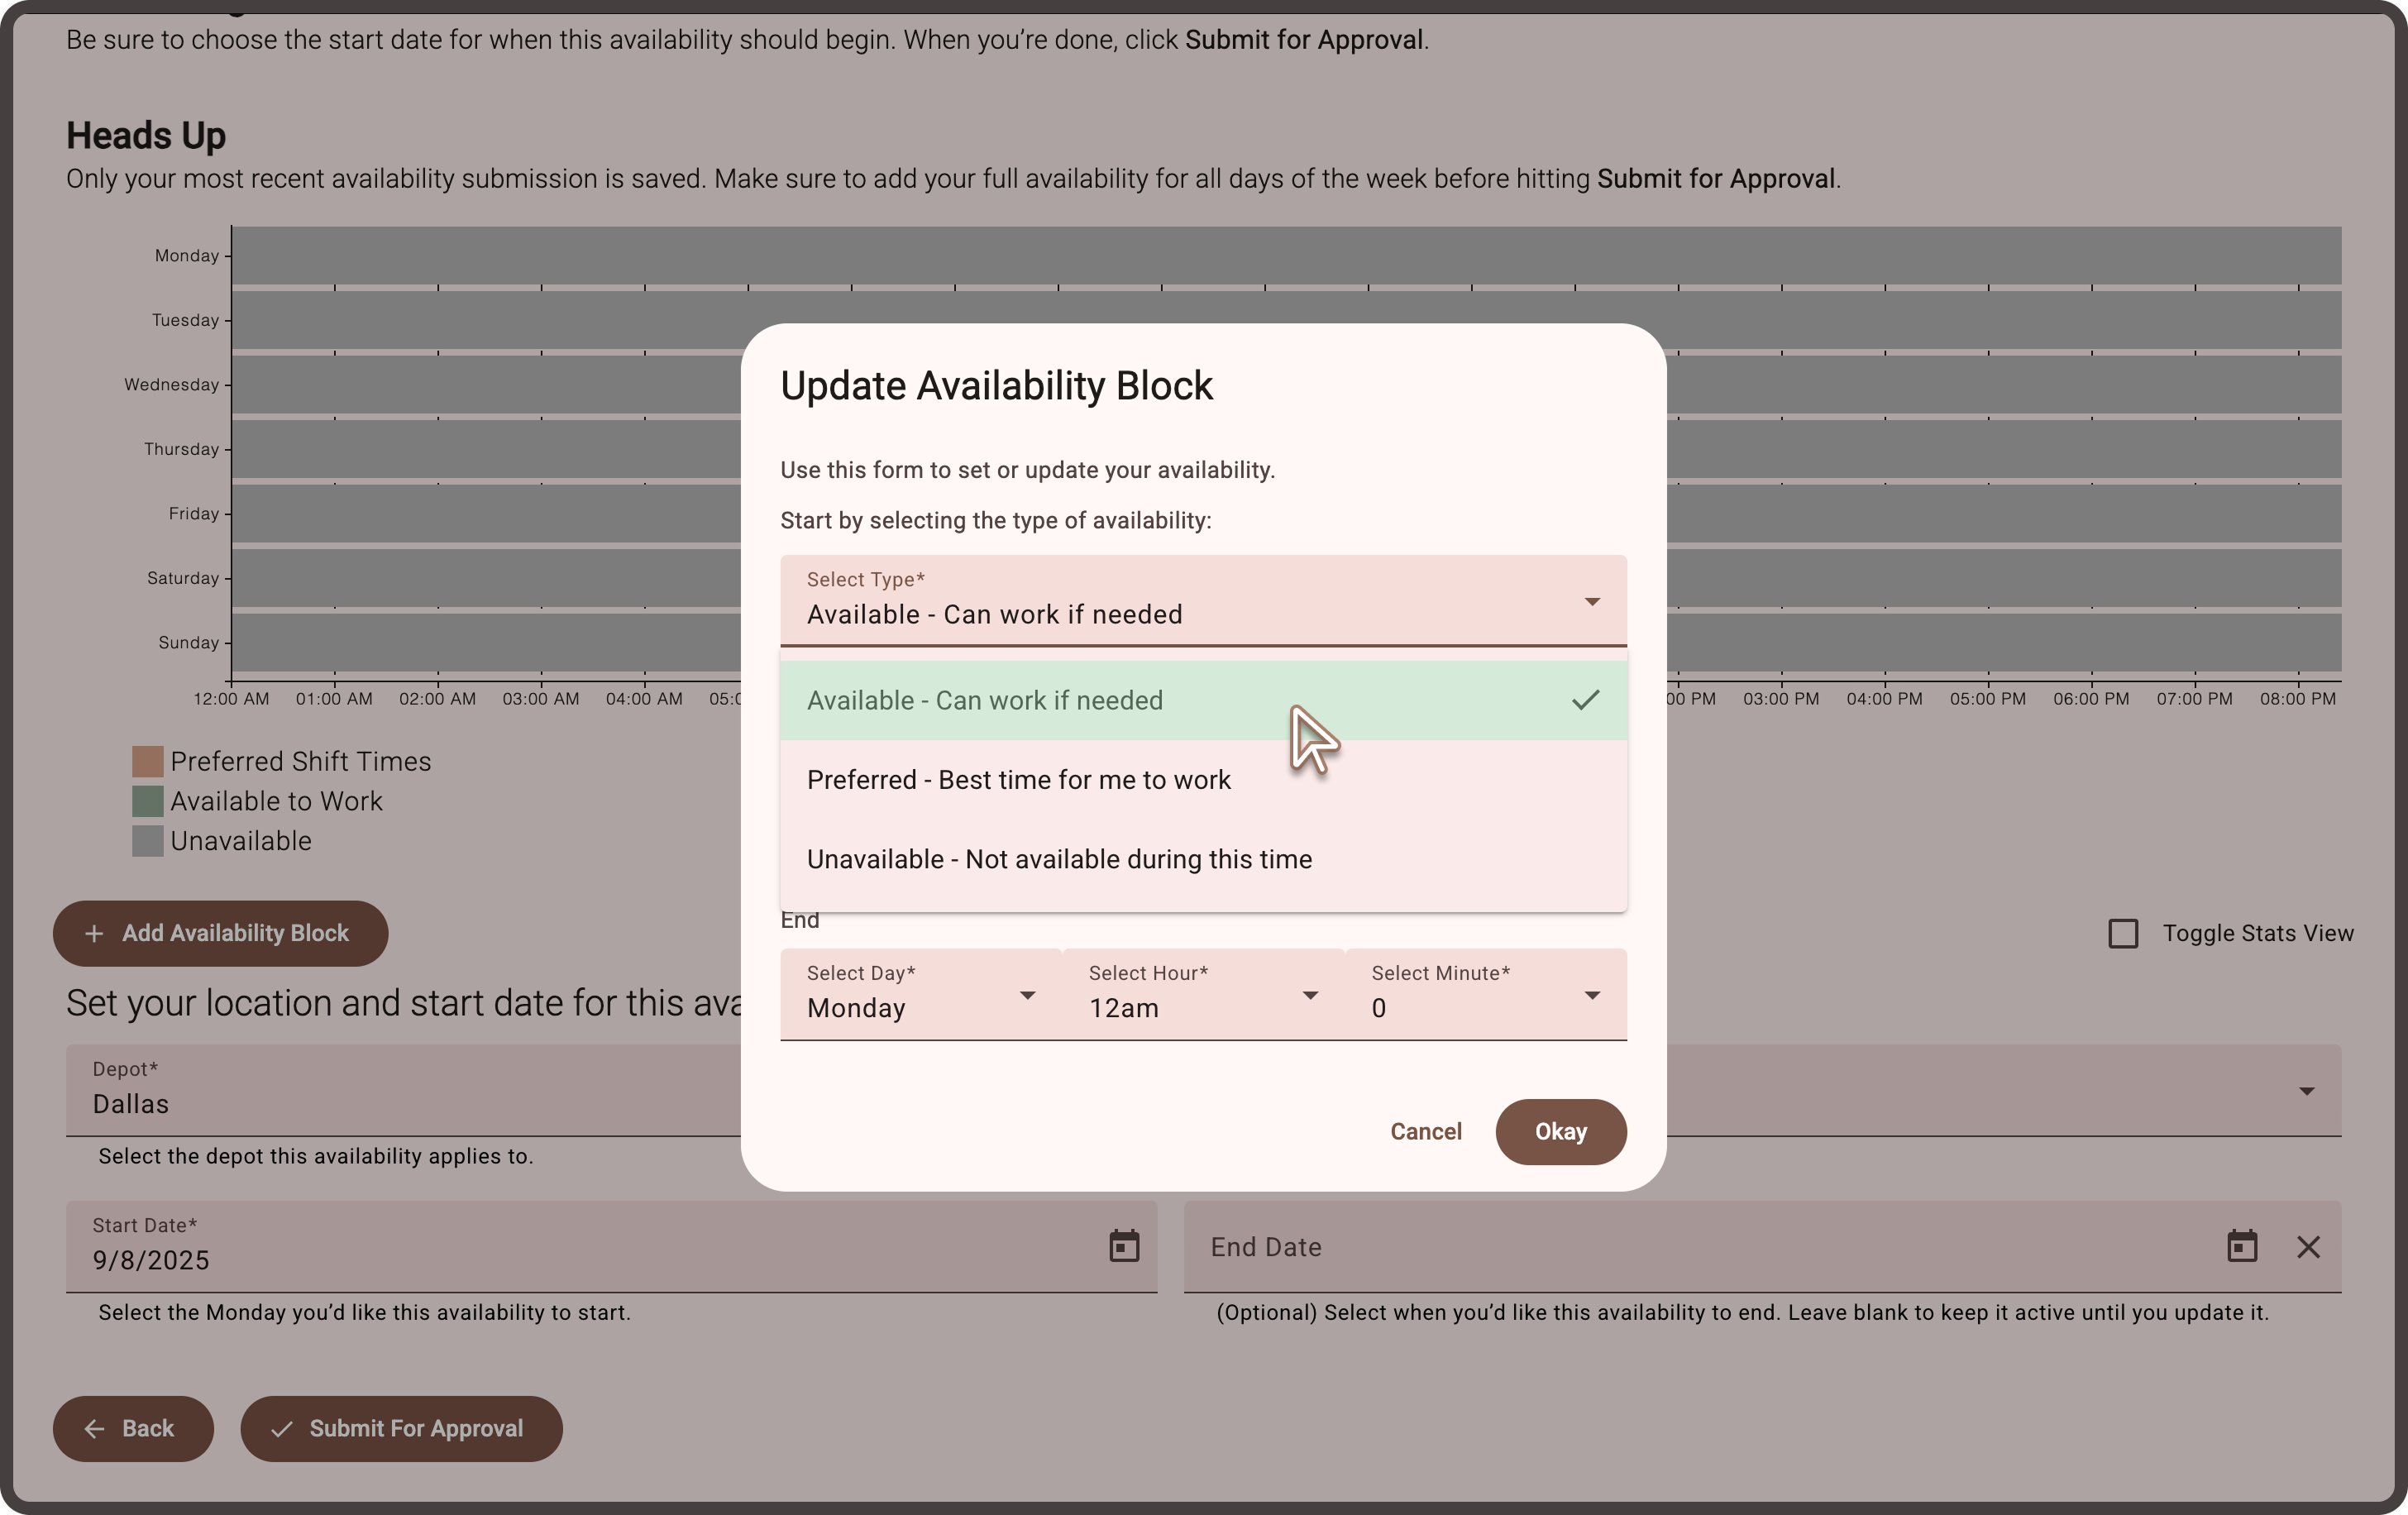Click the back arrow icon on Back

(x=95, y=1428)
